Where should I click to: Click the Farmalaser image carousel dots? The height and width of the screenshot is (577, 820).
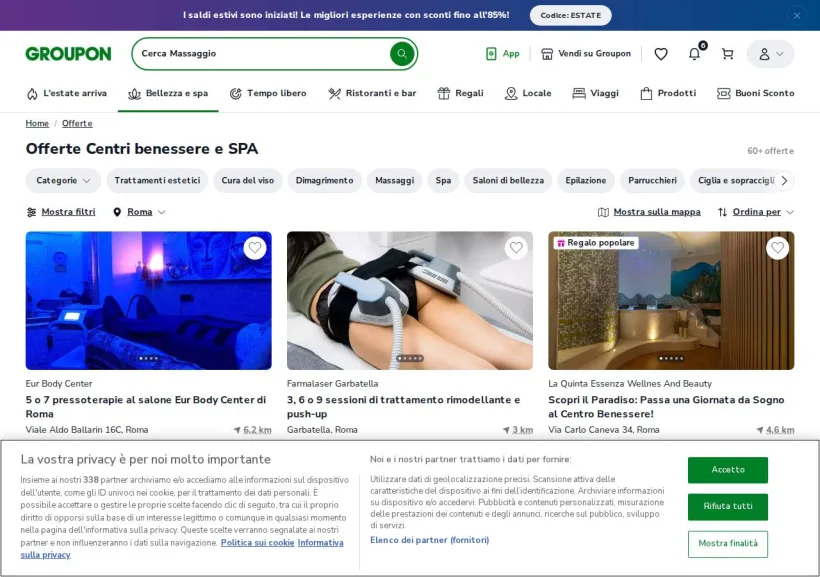(x=410, y=358)
